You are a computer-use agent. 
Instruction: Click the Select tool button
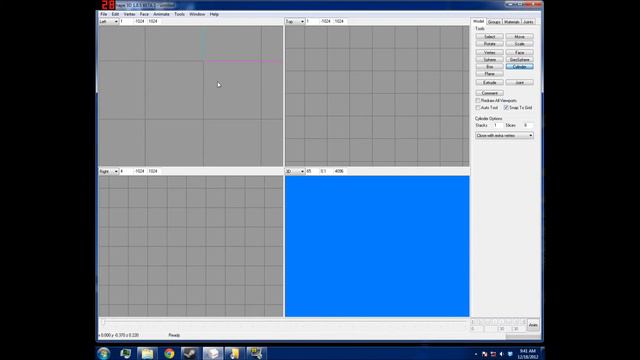point(489,37)
